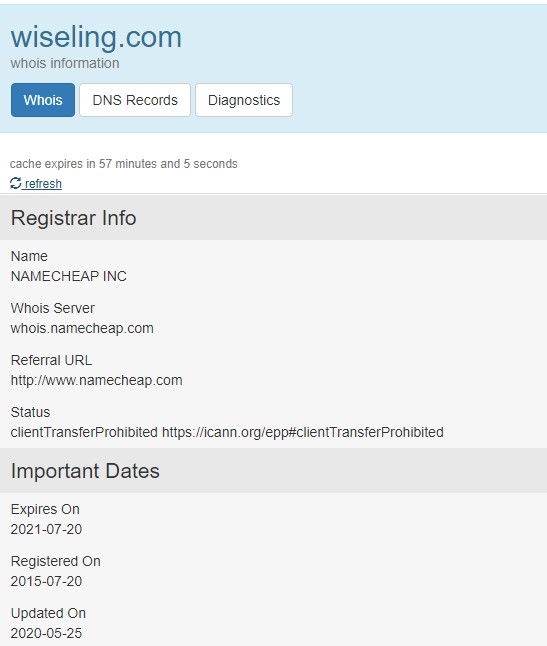Select the updated date 2020-05-25
This screenshot has width=547, height=646.
point(47,633)
